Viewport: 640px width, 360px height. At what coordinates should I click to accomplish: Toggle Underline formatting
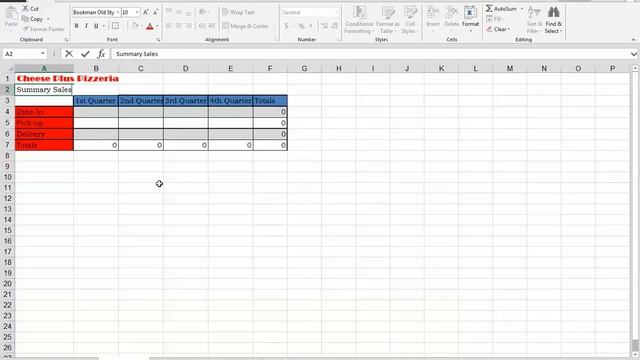(x=96, y=26)
